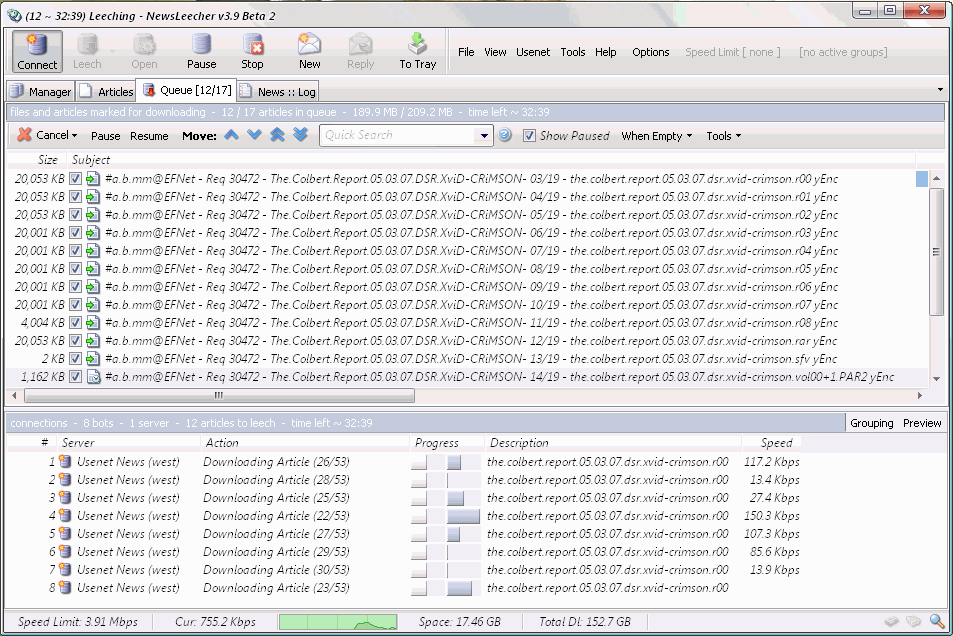Open the Help menu
The height and width of the screenshot is (636, 953).
click(605, 52)
